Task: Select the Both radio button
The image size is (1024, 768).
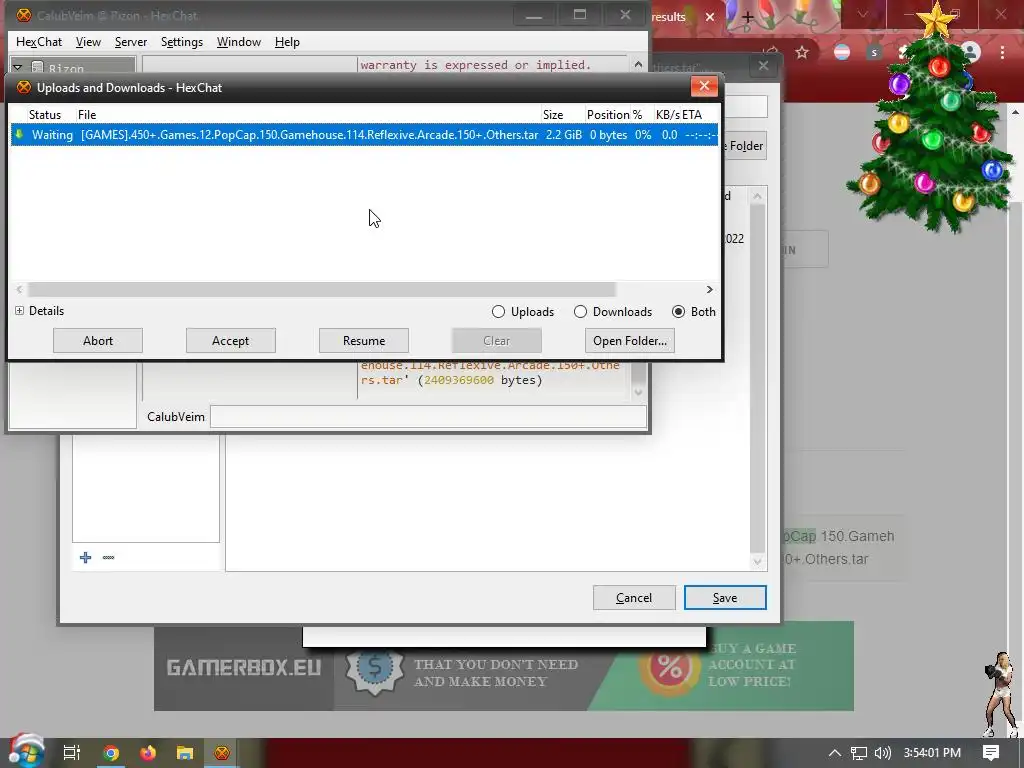Action: (x=694, y=312)
